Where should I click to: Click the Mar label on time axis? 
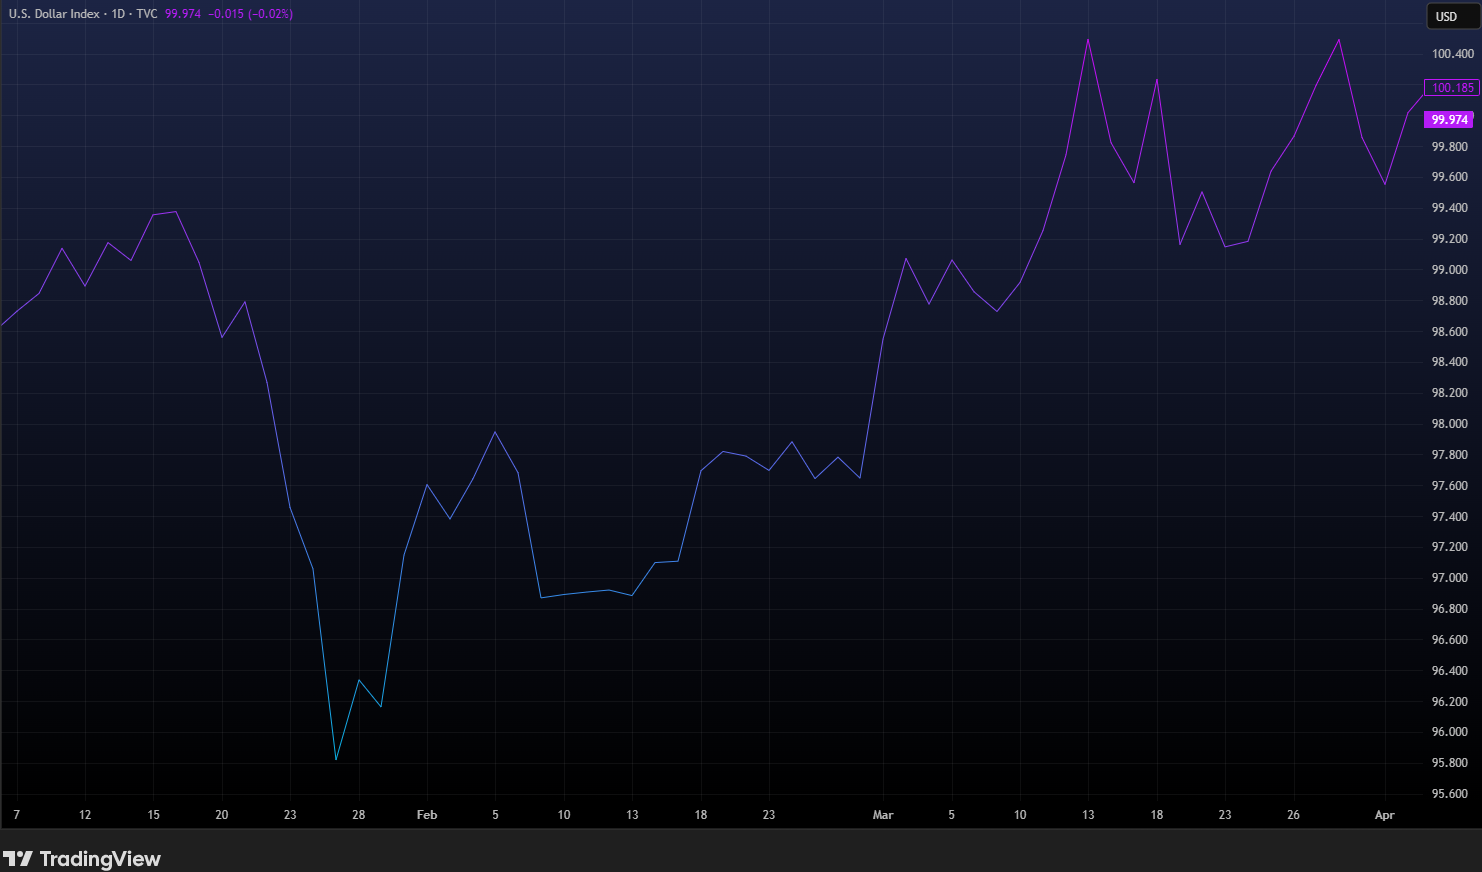(x=883, y=815)
